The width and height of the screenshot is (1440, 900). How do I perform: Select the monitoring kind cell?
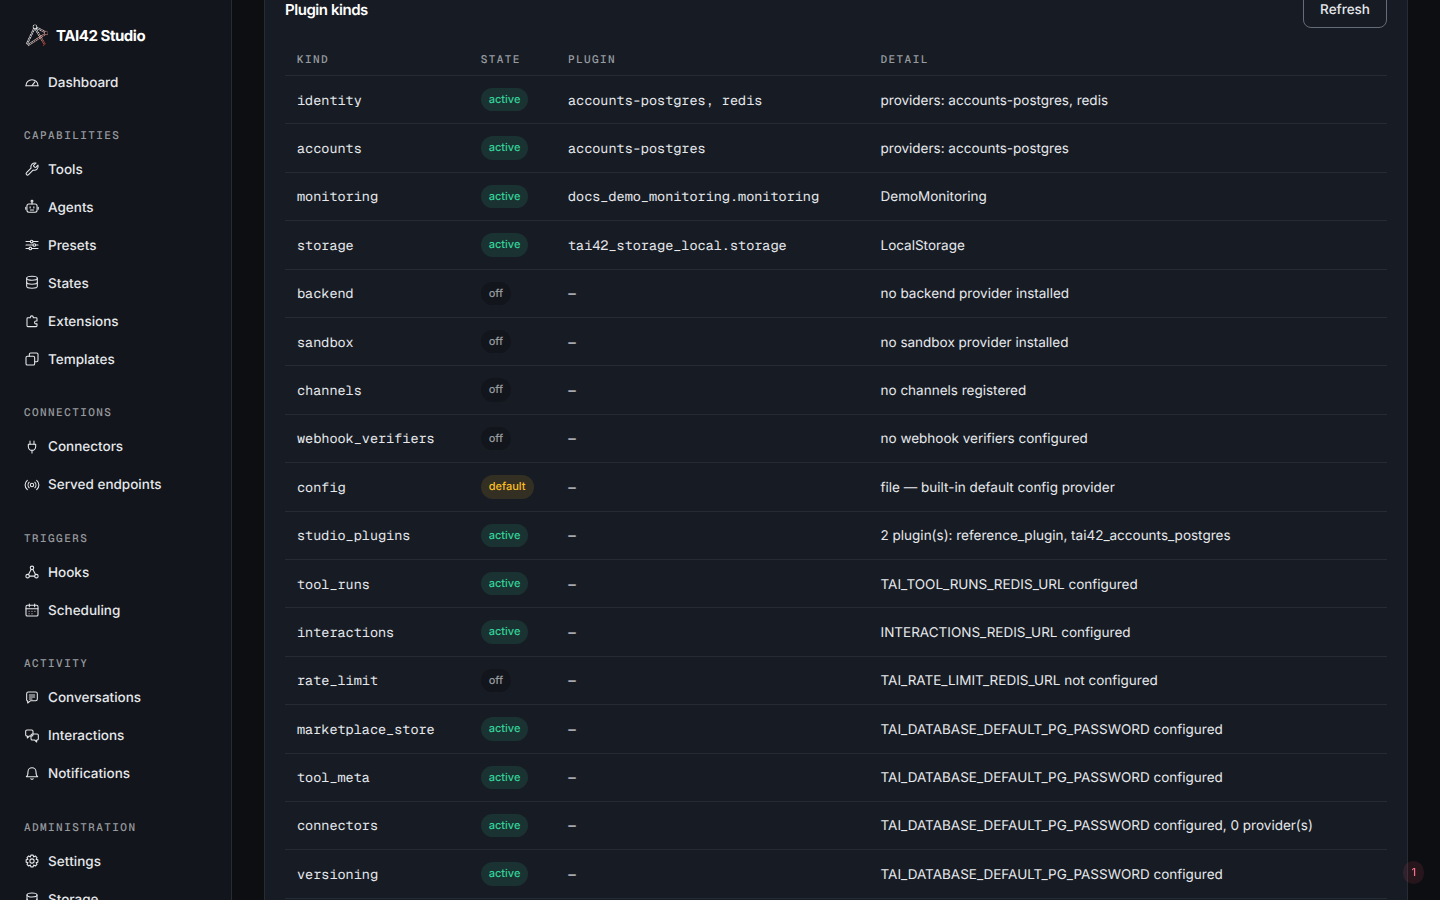pos(337,197)
